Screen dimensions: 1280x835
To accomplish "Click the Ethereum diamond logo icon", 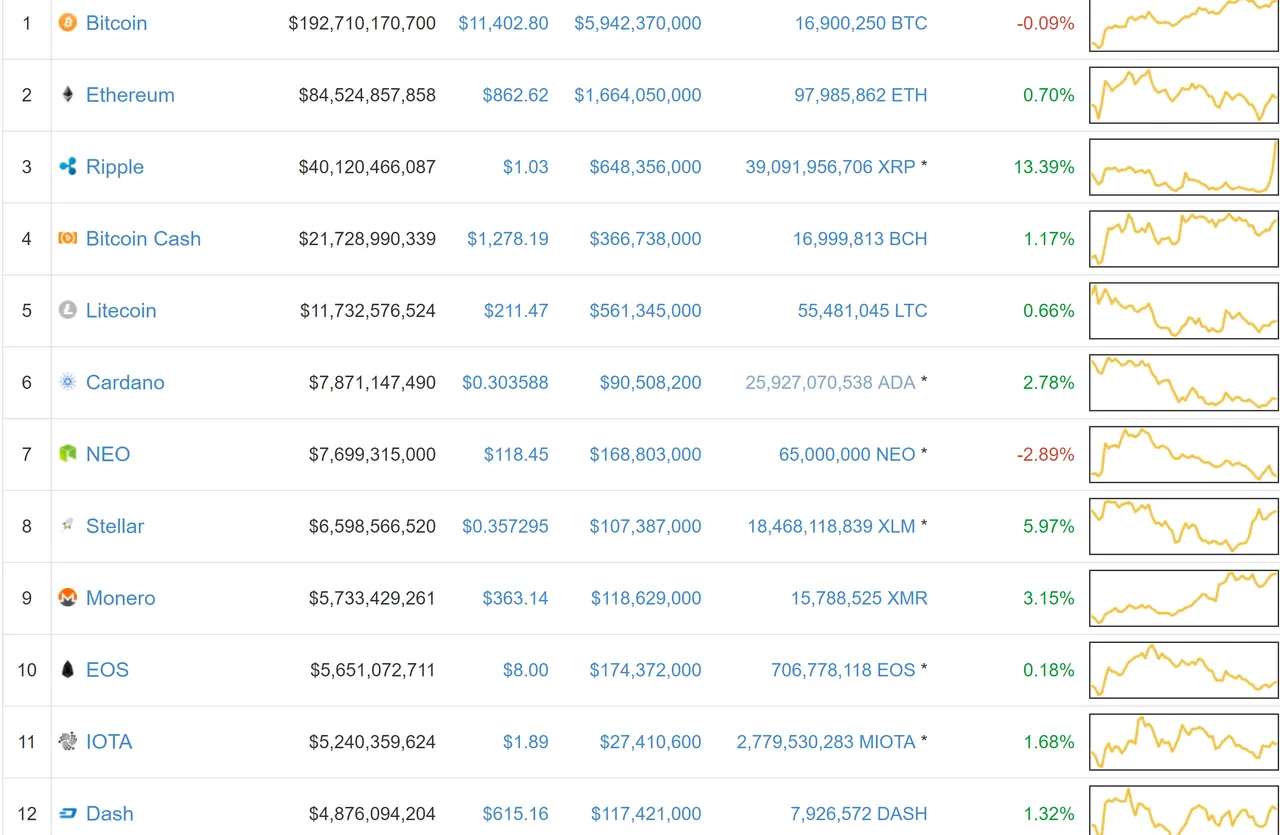I will pos(67,94).
